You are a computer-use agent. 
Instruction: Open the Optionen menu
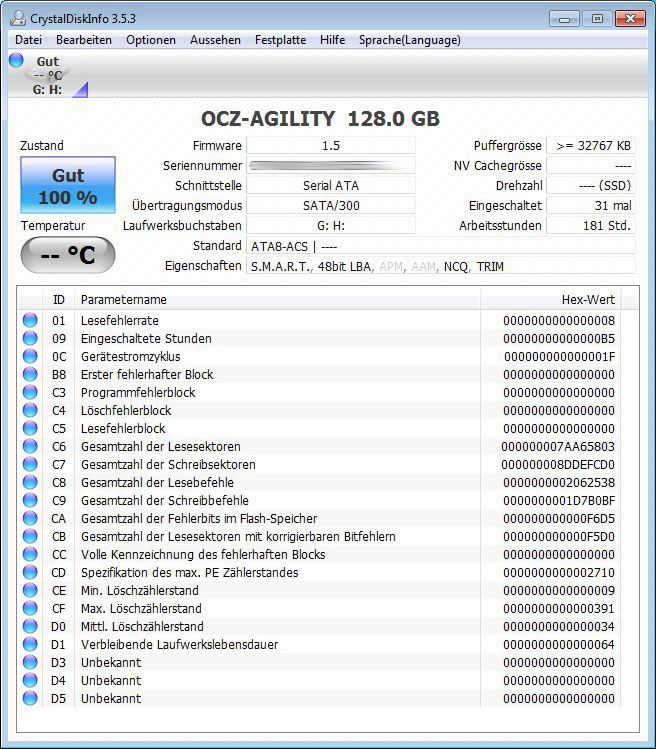[151, 40]
